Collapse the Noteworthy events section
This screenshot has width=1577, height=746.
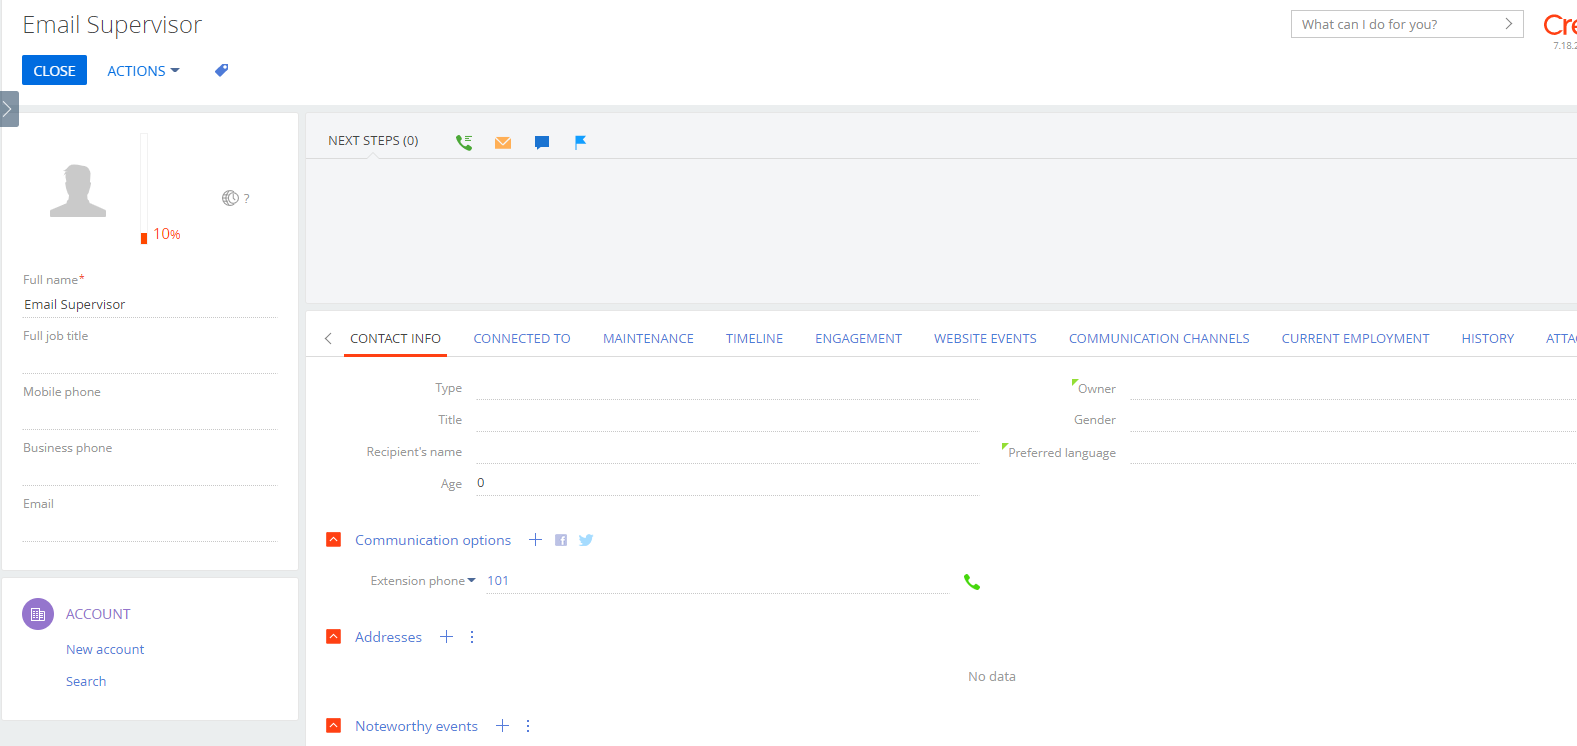[x=334, y=726]
